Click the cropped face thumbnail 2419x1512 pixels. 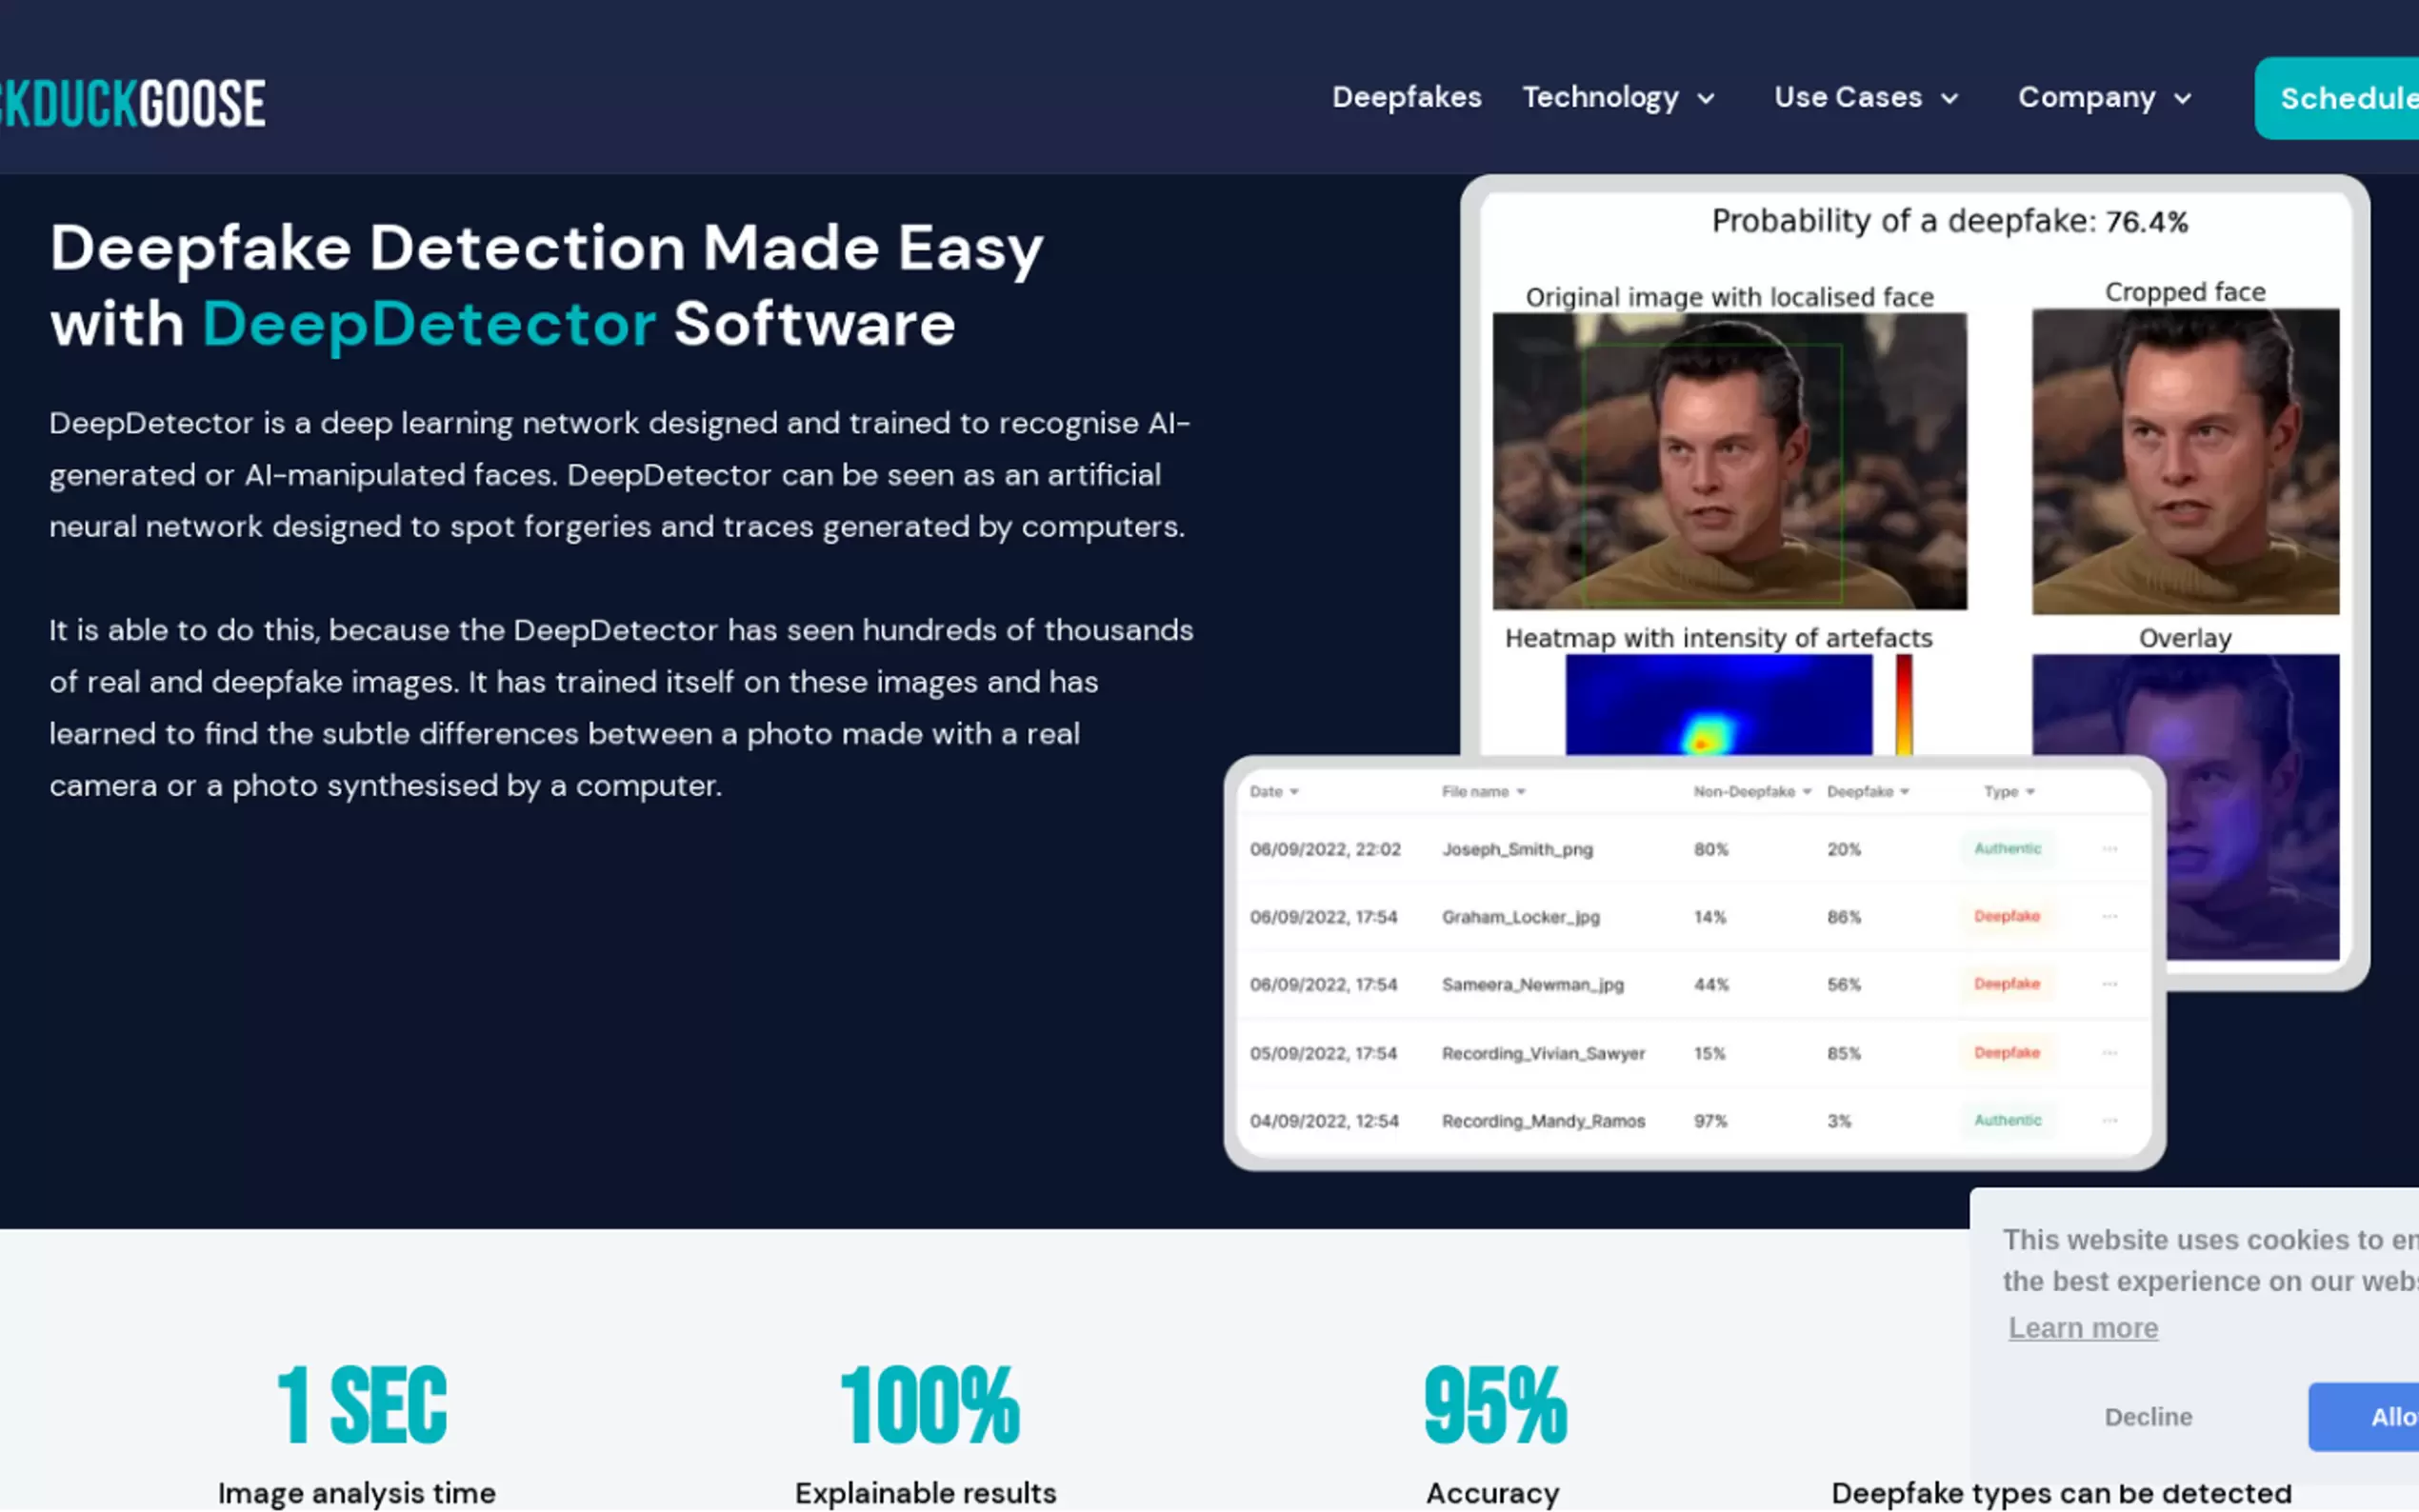[2185, 461]
